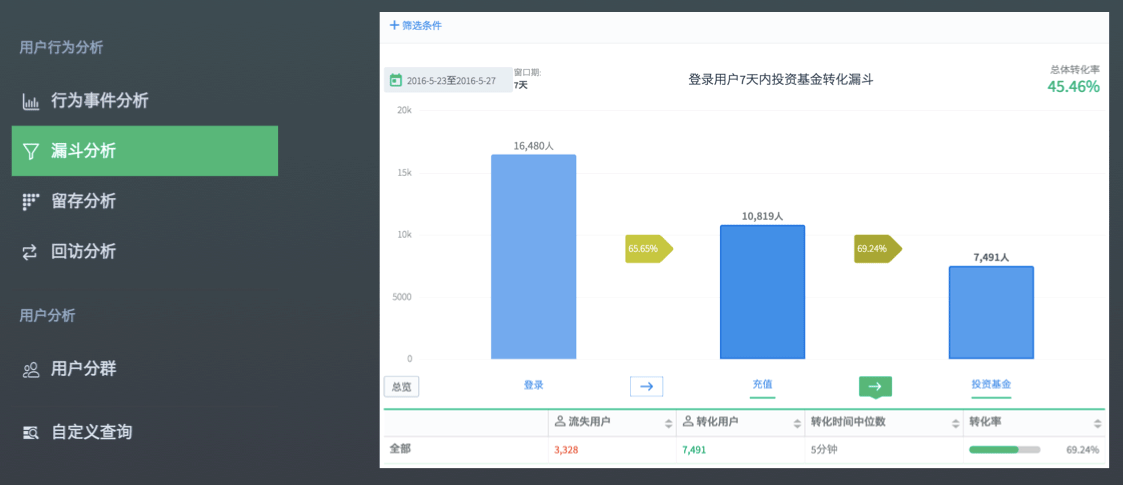Screen dimensions: 1123x485
Task: Select the green arrow between 充值 and 投资基金
Action: (x=875, y=386)
